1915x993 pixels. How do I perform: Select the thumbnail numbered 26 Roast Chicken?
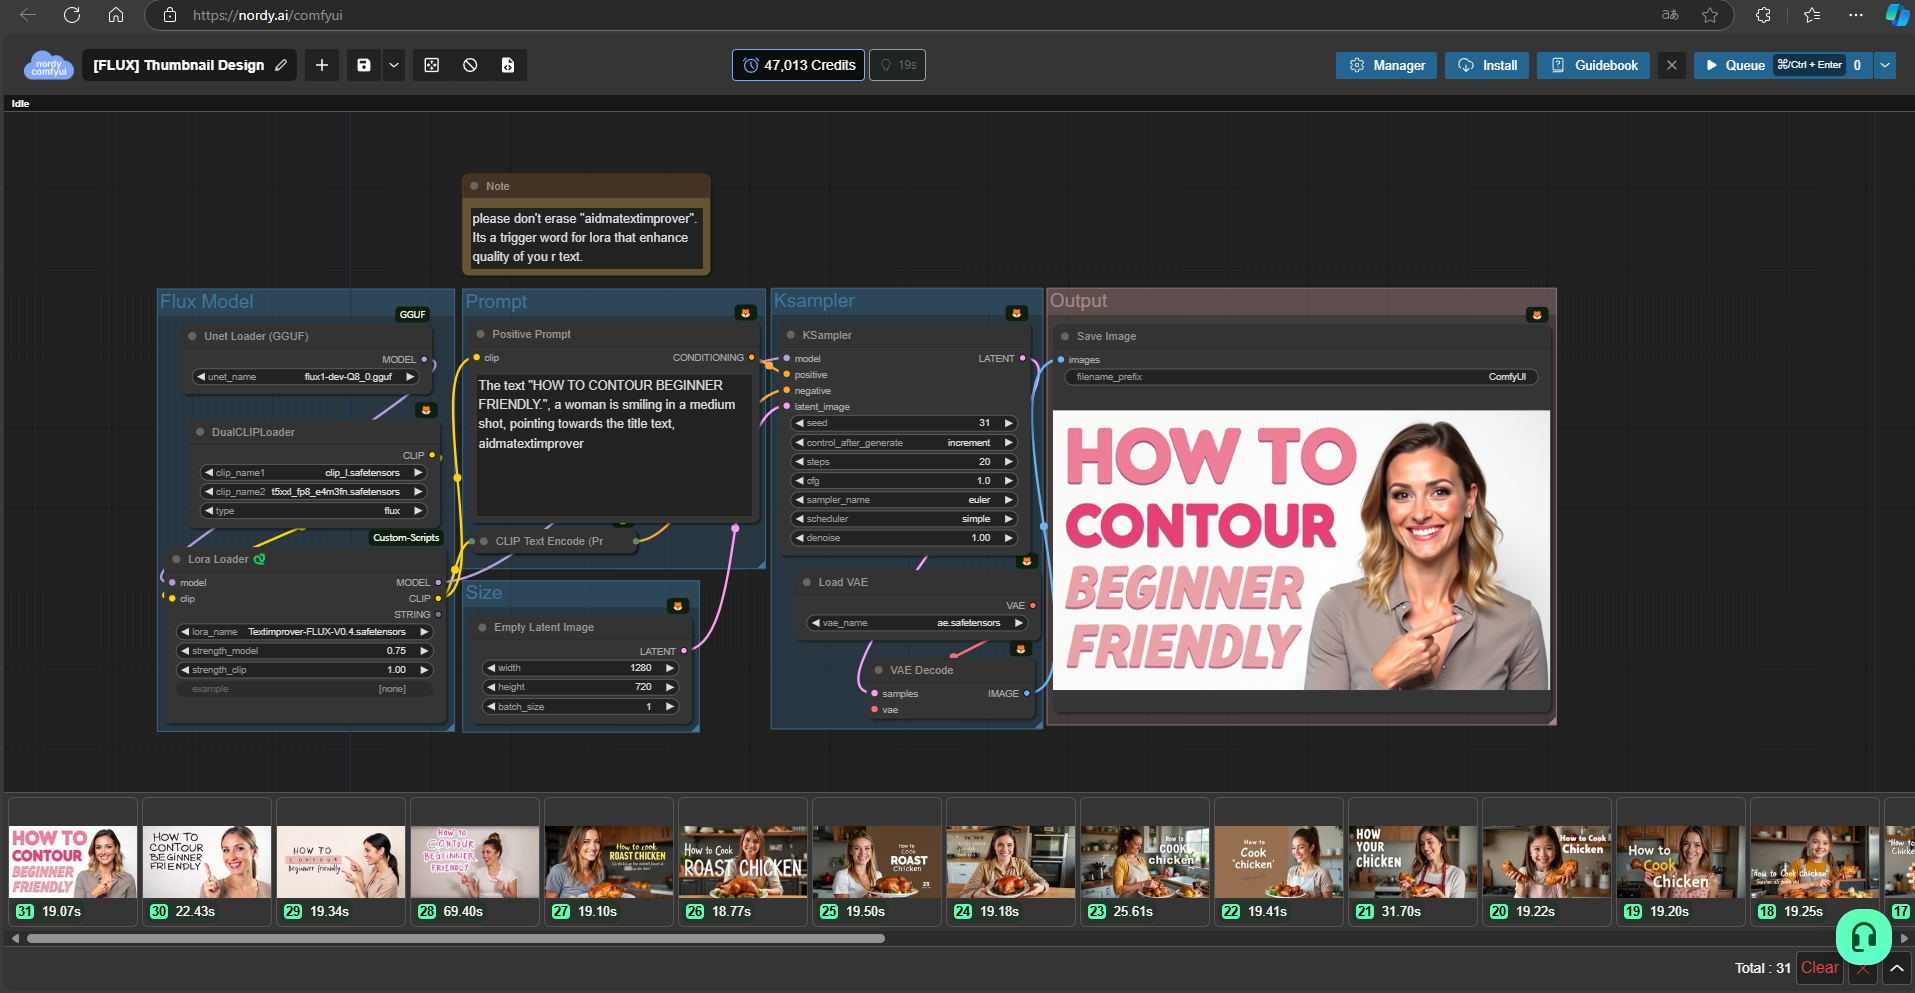(743, 862)
